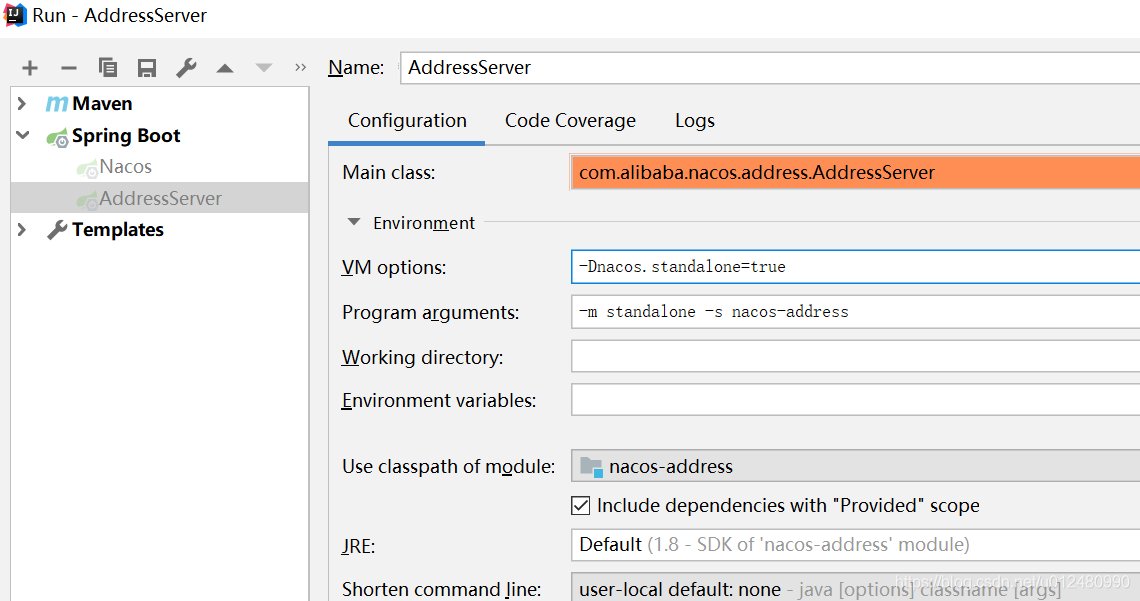This screenshot has width=1140, height=601.
Task: Expand the Maven tree node
Action: [x=22, y=103]
